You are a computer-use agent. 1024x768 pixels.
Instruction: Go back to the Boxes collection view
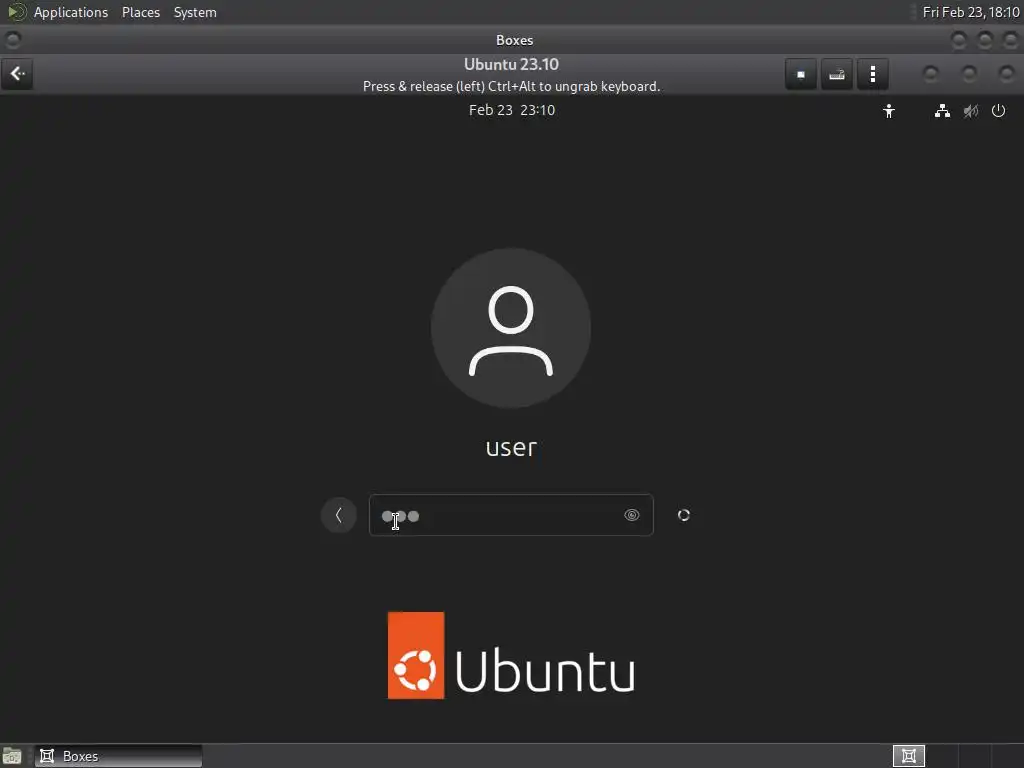pos(17,74)
